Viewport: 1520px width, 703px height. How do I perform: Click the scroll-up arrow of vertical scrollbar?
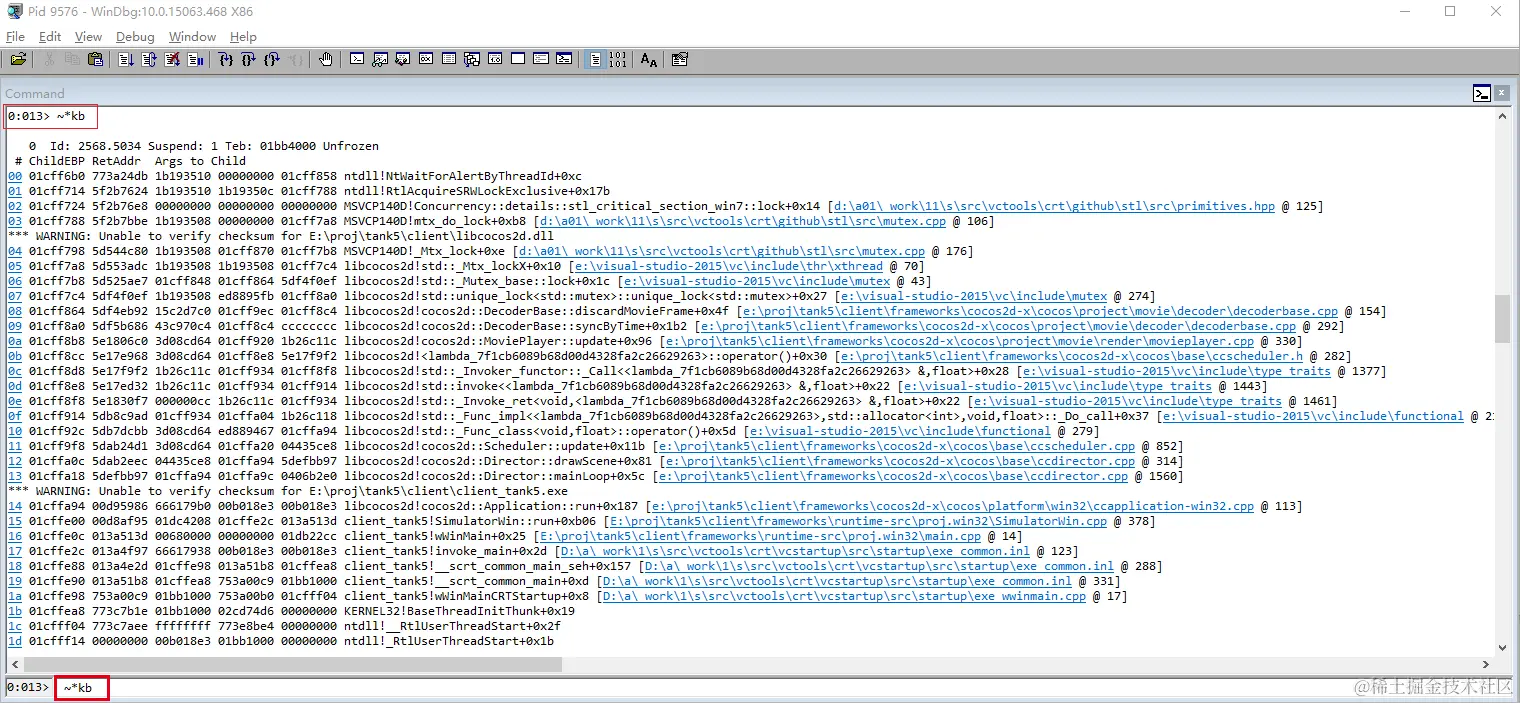point(1502,115)
